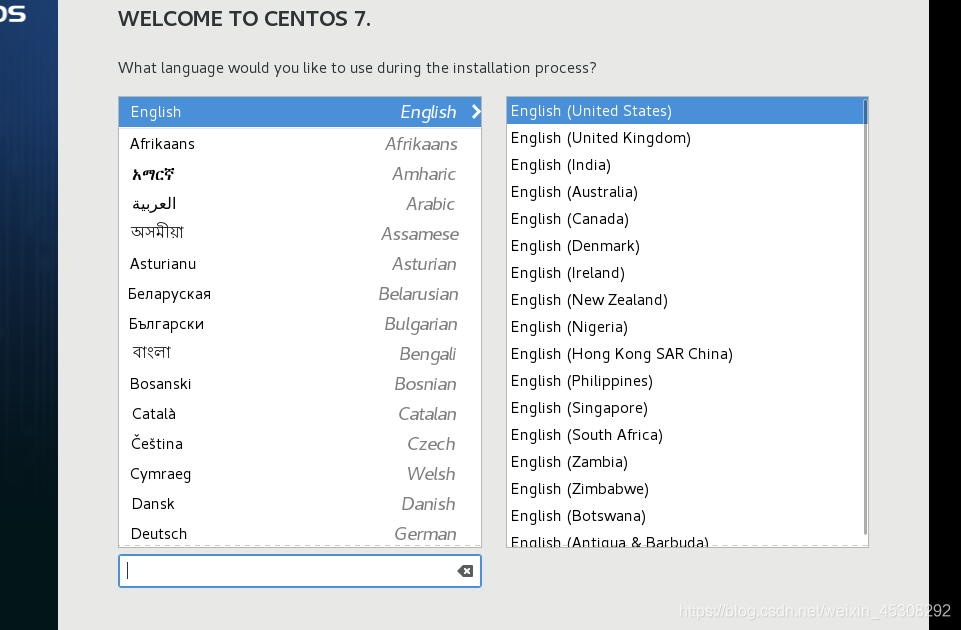Choose Dansk (Danish) language
961x630 pixels.
coord(300,504)
